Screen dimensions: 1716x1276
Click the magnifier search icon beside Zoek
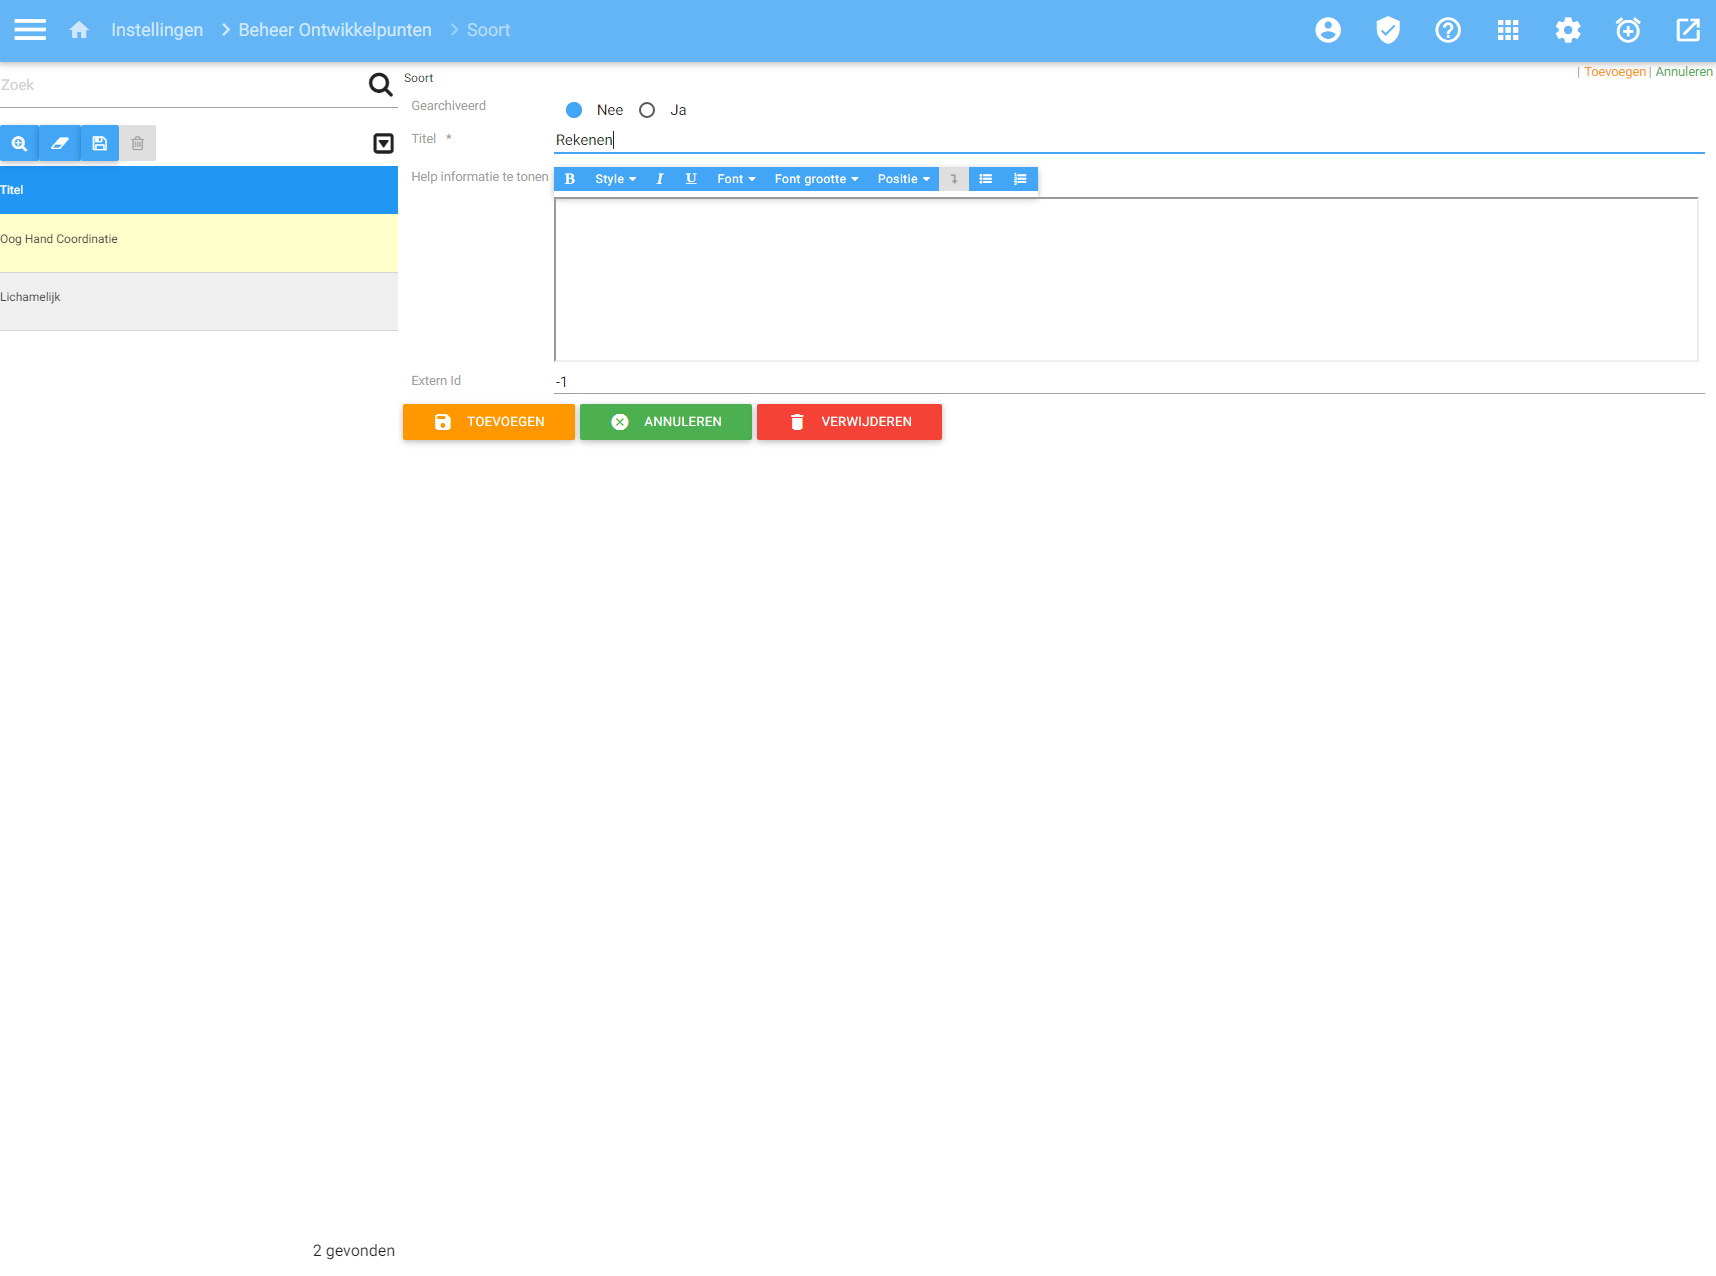pos(380,85)
